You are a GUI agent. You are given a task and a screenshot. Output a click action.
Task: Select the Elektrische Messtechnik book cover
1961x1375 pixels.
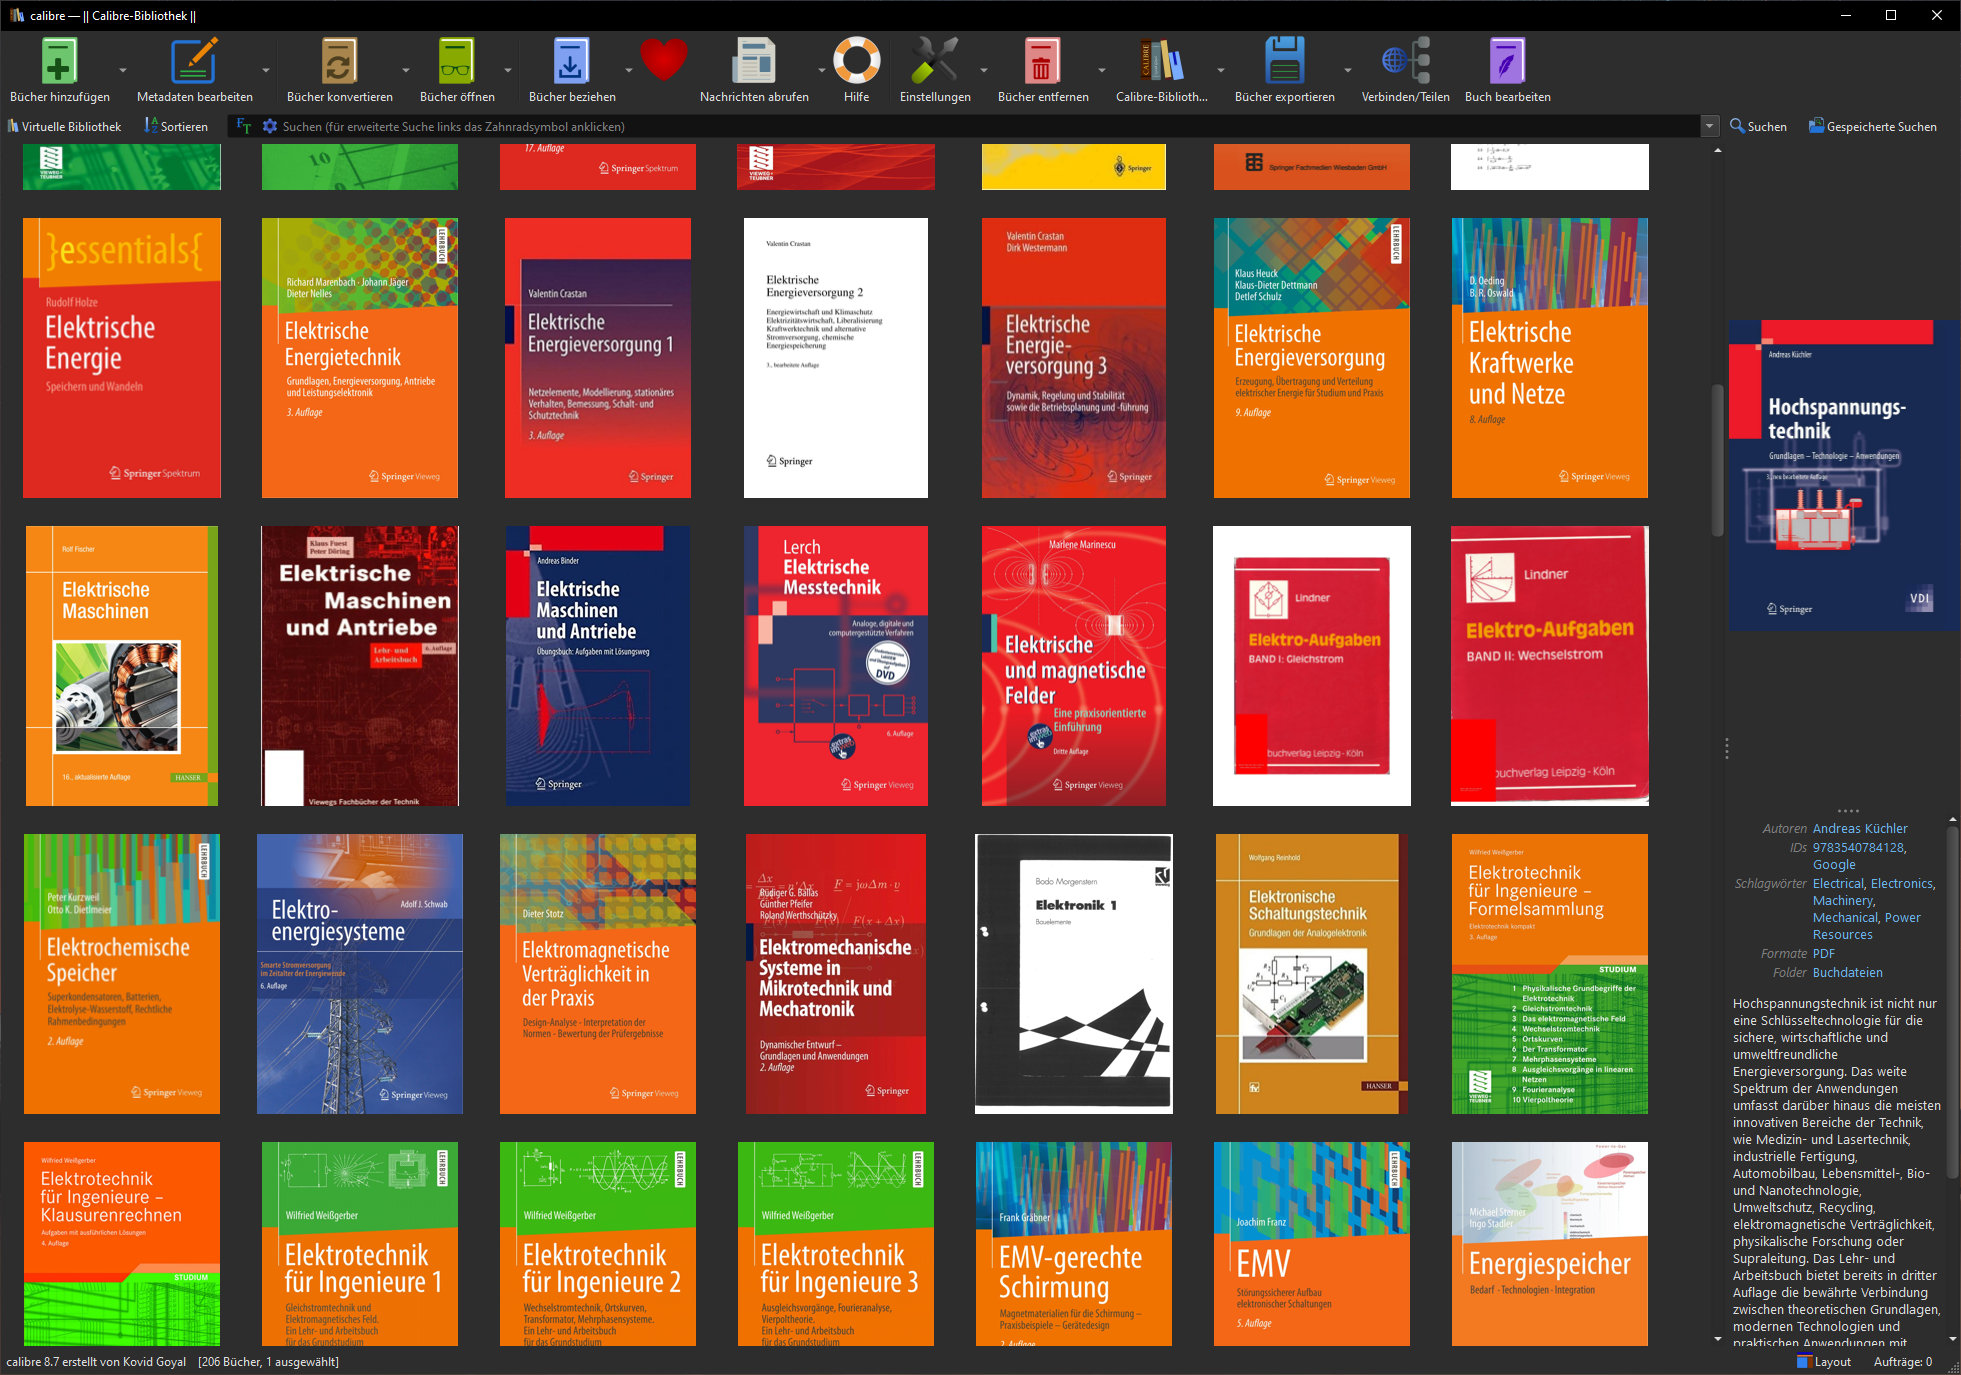coord(836,666)
